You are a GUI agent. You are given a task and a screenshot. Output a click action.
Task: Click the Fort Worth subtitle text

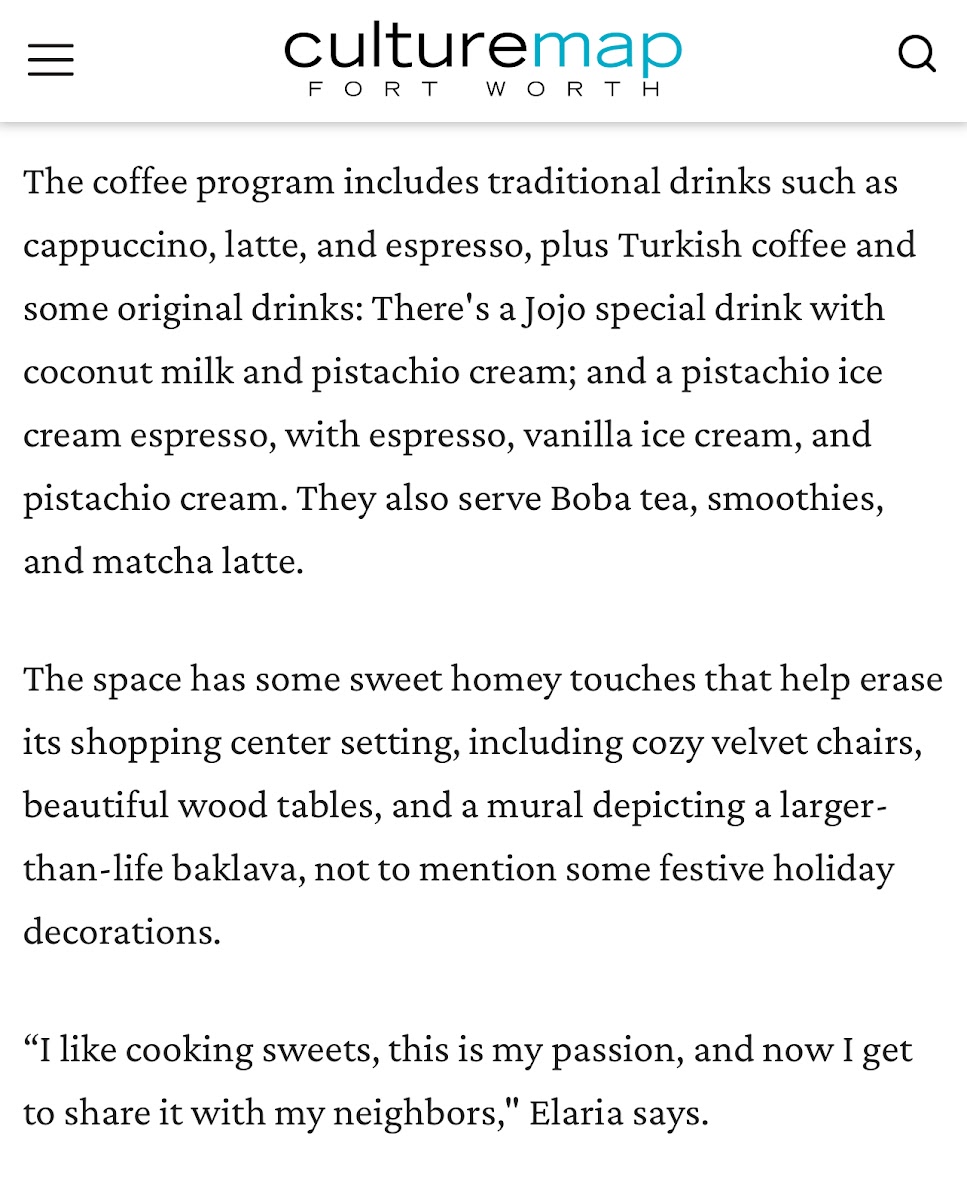click(484, 89)
